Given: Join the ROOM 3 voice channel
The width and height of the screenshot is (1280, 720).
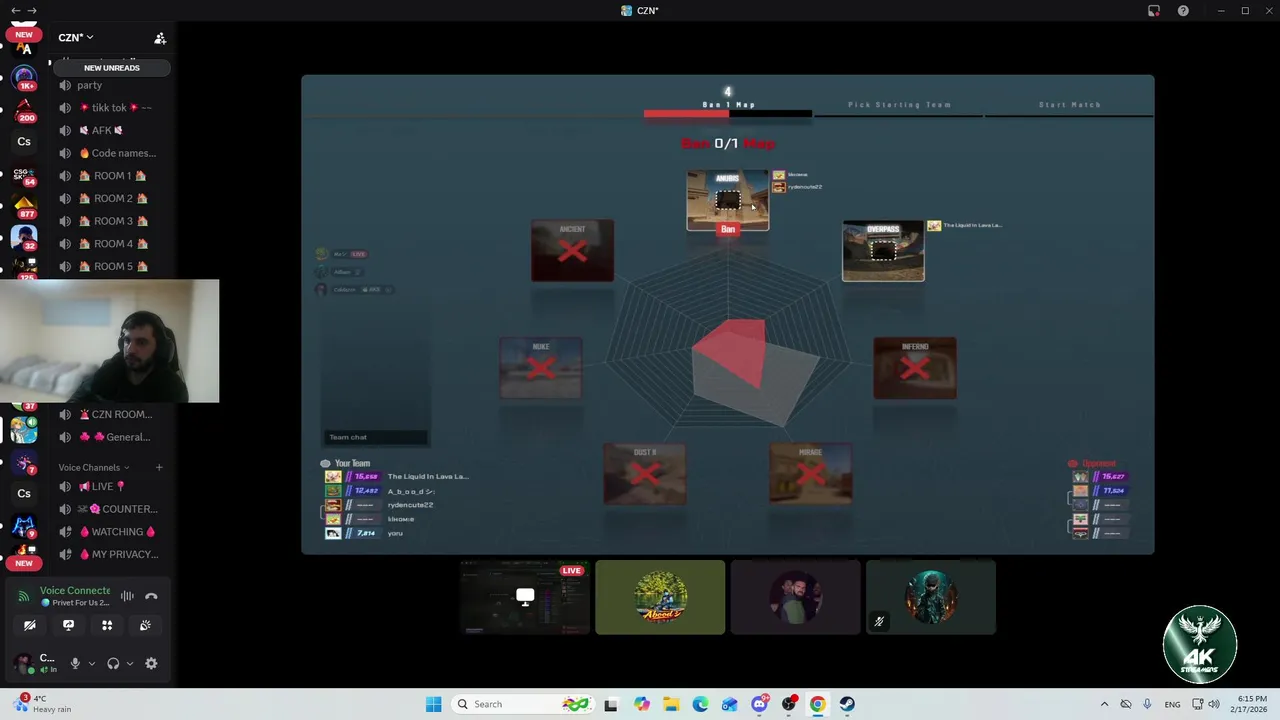Looking at the screenshot, I should [x=112, y=221].
